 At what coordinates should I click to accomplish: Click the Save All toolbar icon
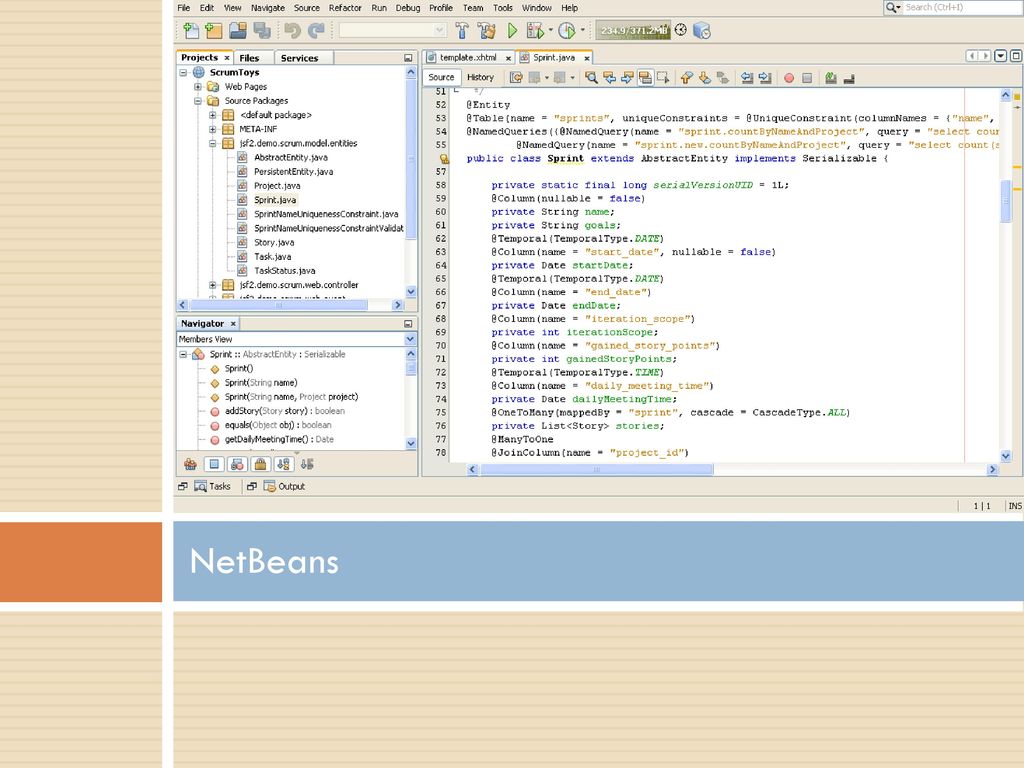click(x=262, y=30)
